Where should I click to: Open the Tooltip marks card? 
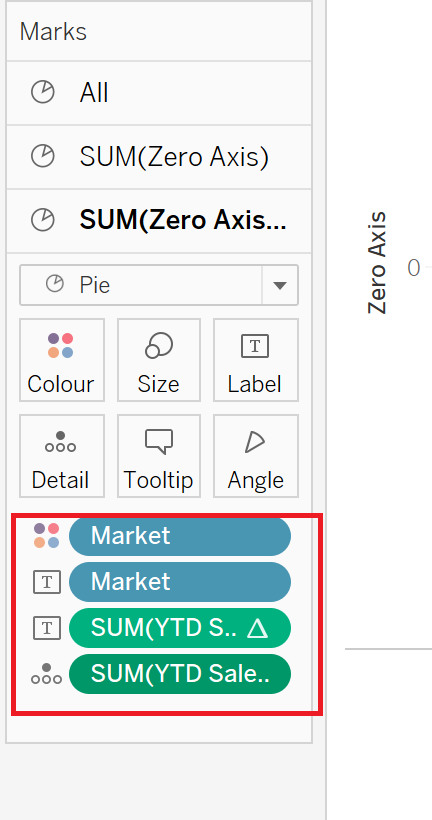click(158, 456)
